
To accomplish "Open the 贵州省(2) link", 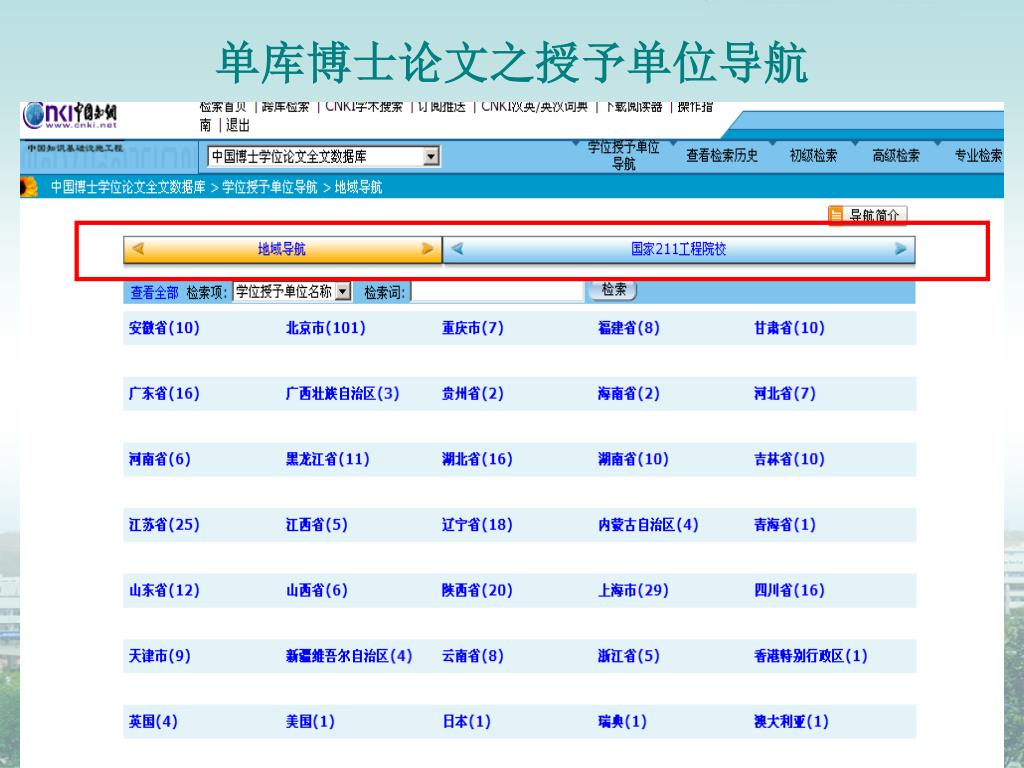I will coord(473,394).
